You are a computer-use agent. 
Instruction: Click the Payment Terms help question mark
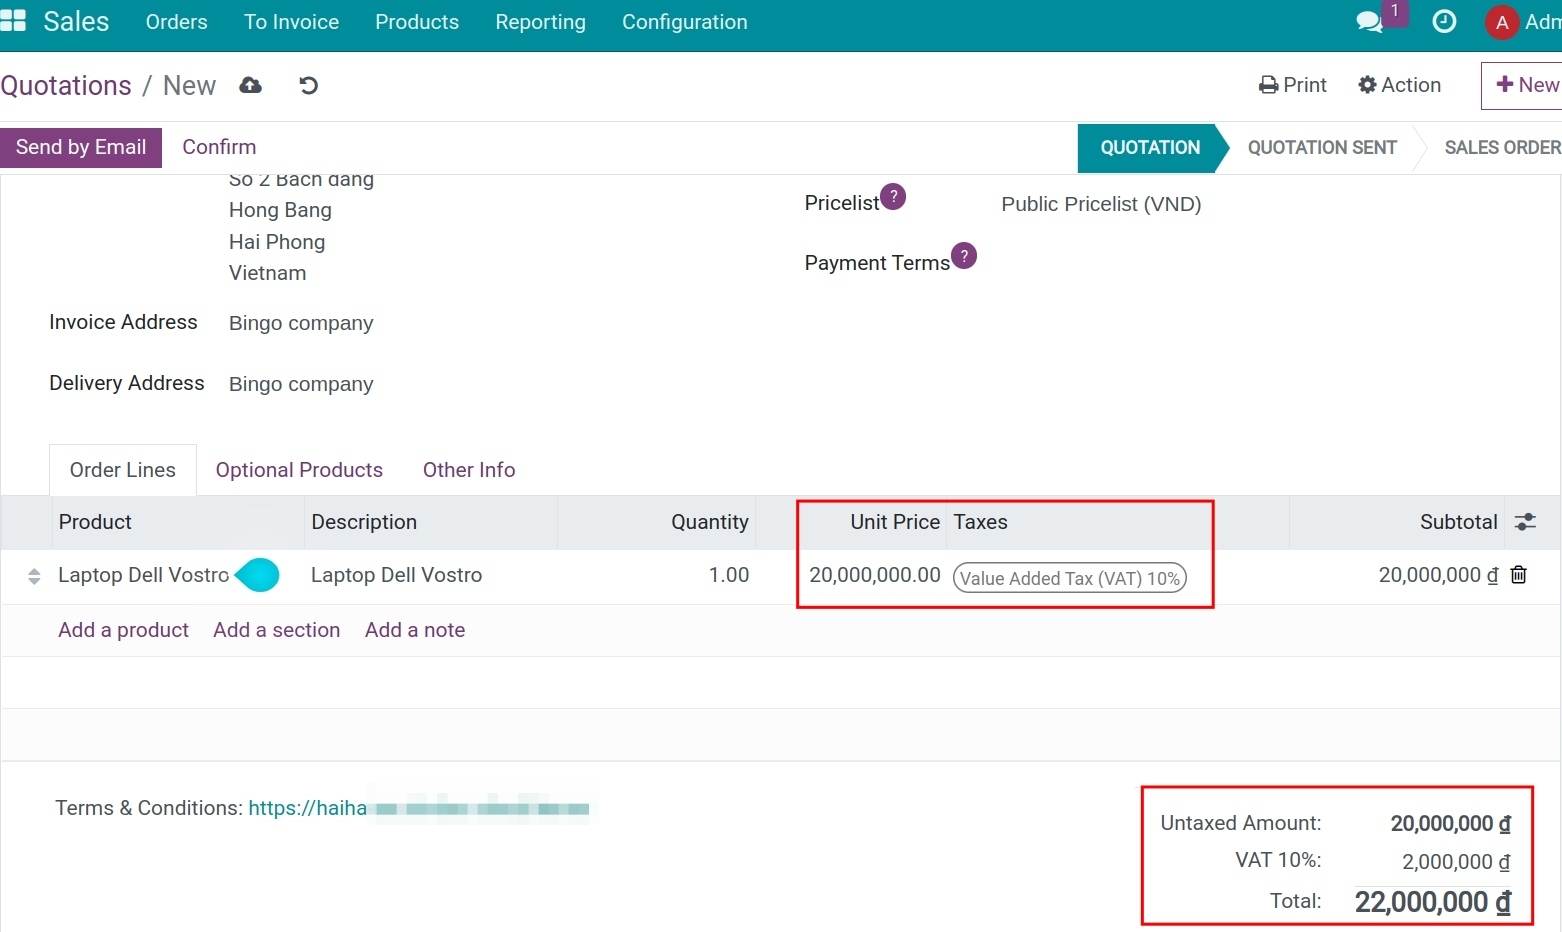[x=963, y=256]
